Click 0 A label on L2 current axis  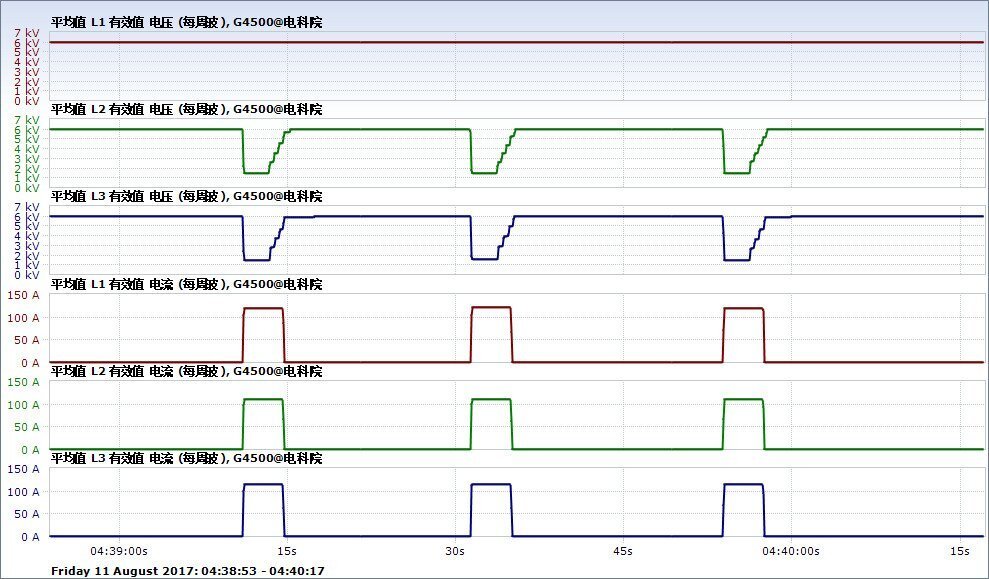(30, 450)
